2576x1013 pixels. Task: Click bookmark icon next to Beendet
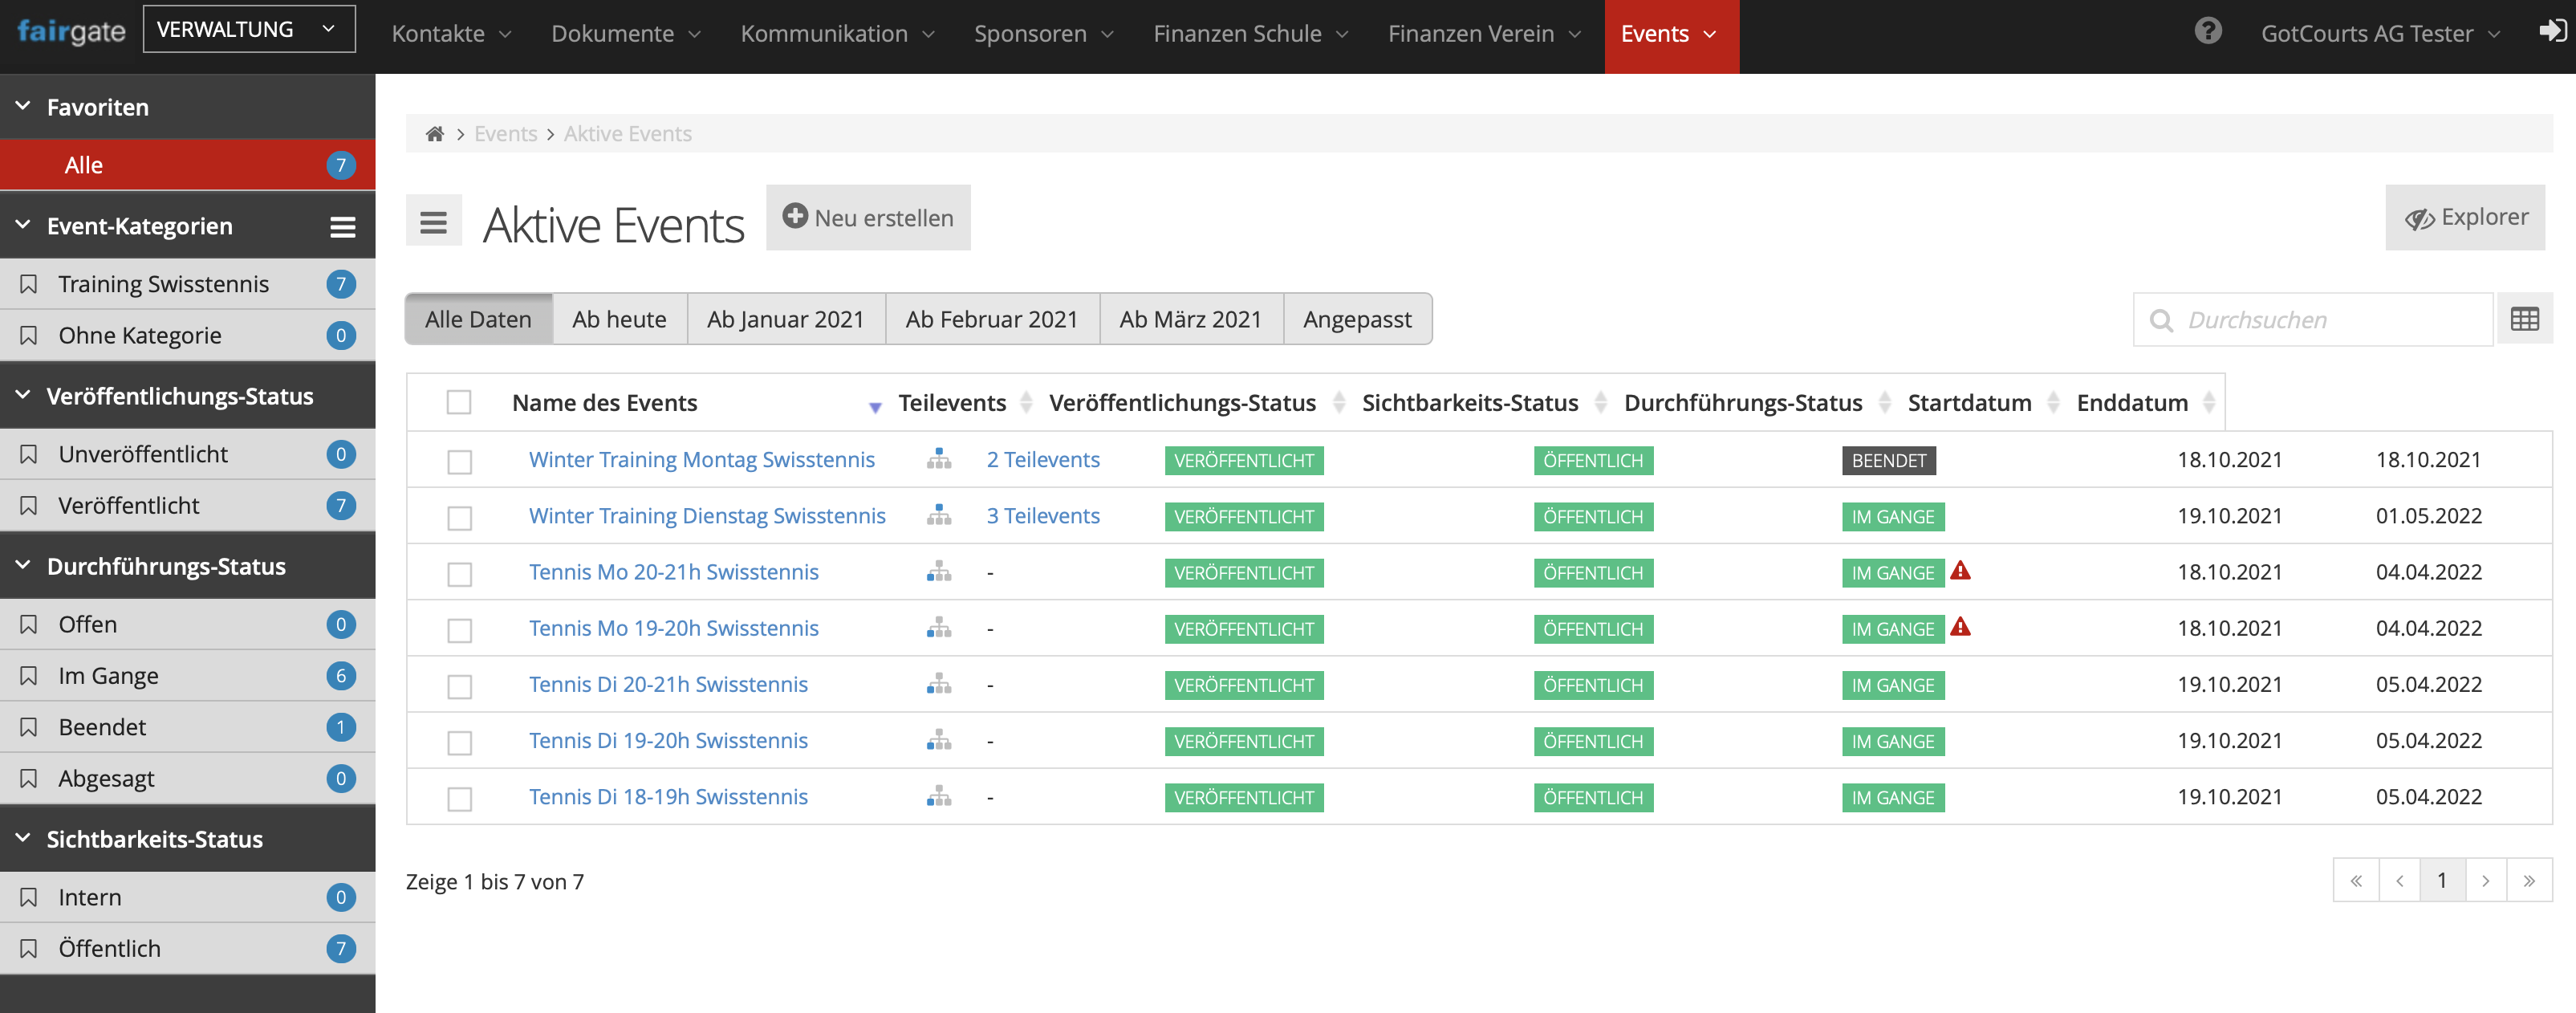29,727
